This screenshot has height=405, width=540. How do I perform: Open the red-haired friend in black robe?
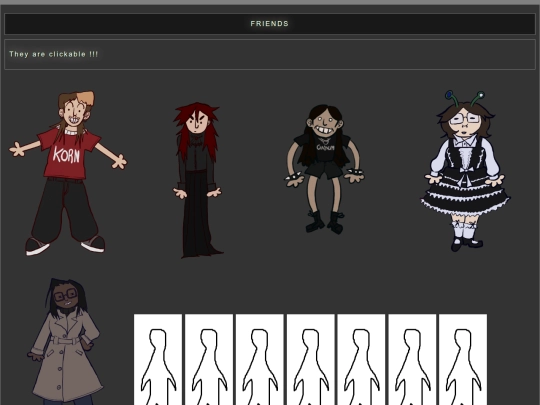(197, 180)
